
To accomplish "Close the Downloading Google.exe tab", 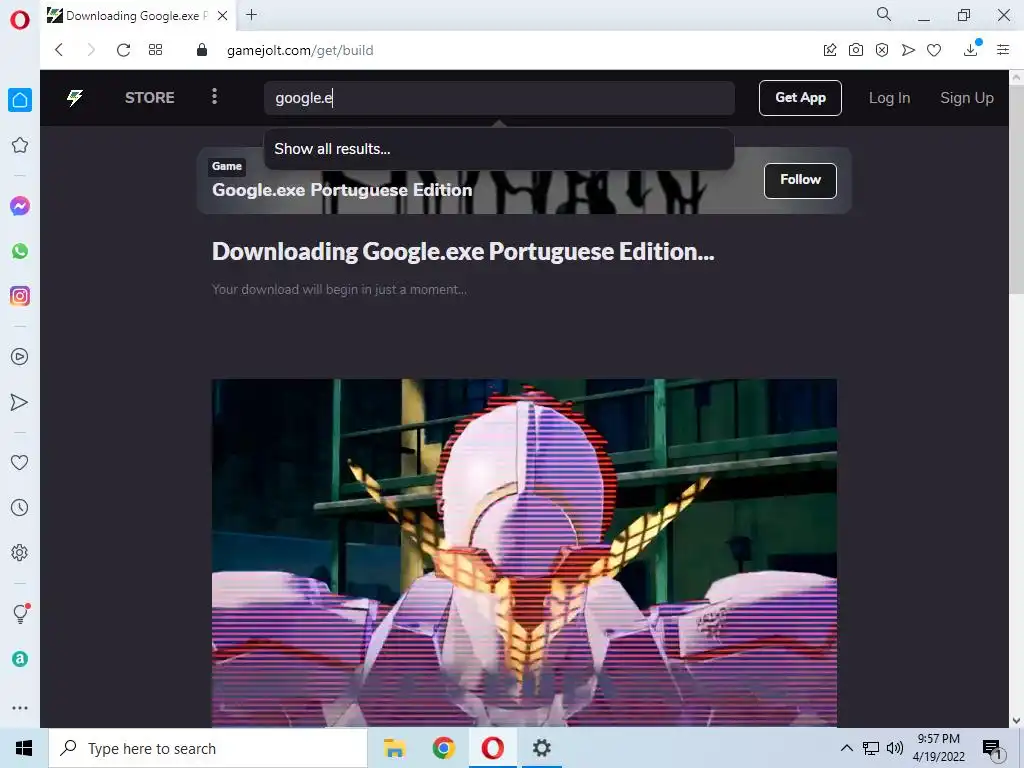I will [x=223, y=16].
